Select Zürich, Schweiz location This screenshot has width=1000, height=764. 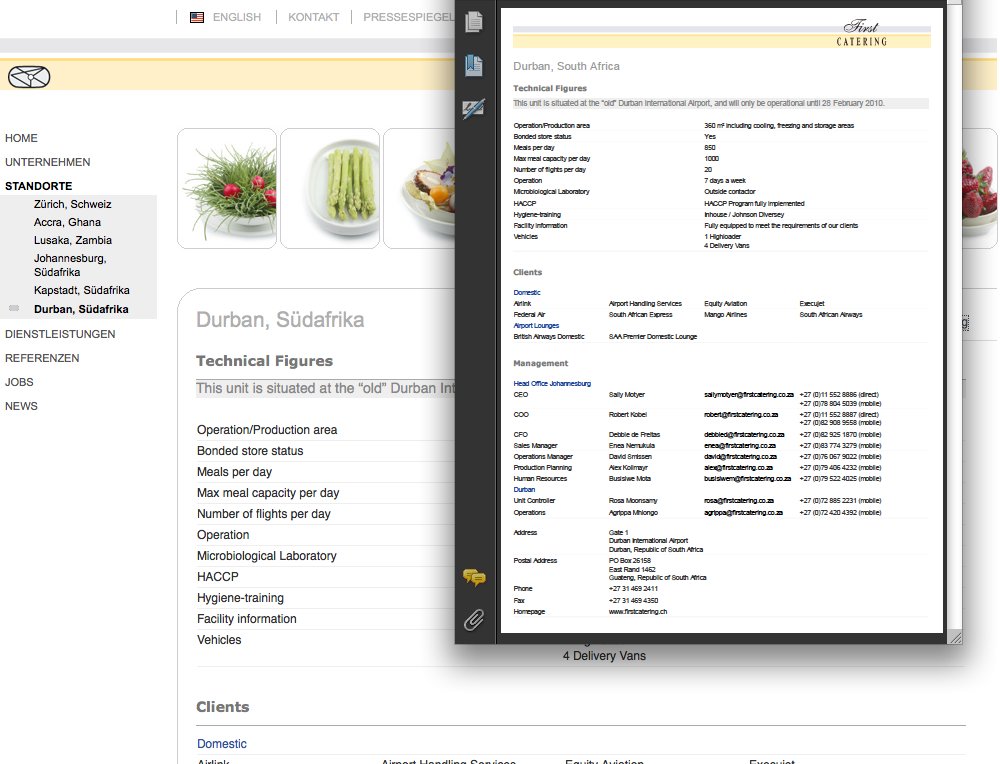point(73,204)
